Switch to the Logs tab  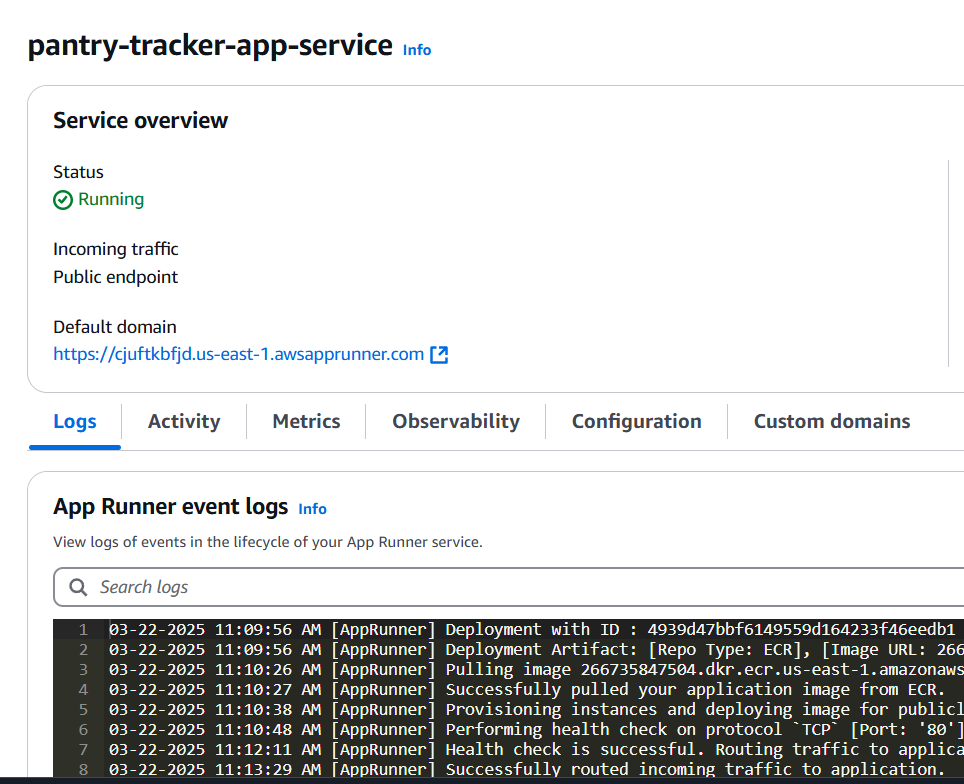[75, 421]
